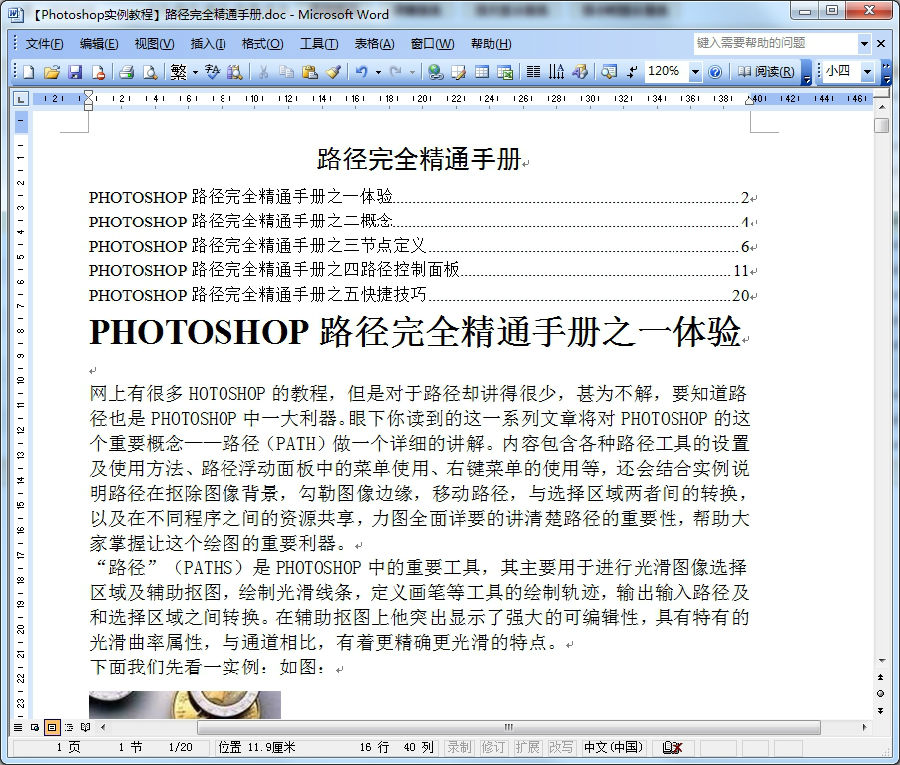Open the 帮助(H) menu
Viewport: 900px width, 765px height.
pos(491,44)
